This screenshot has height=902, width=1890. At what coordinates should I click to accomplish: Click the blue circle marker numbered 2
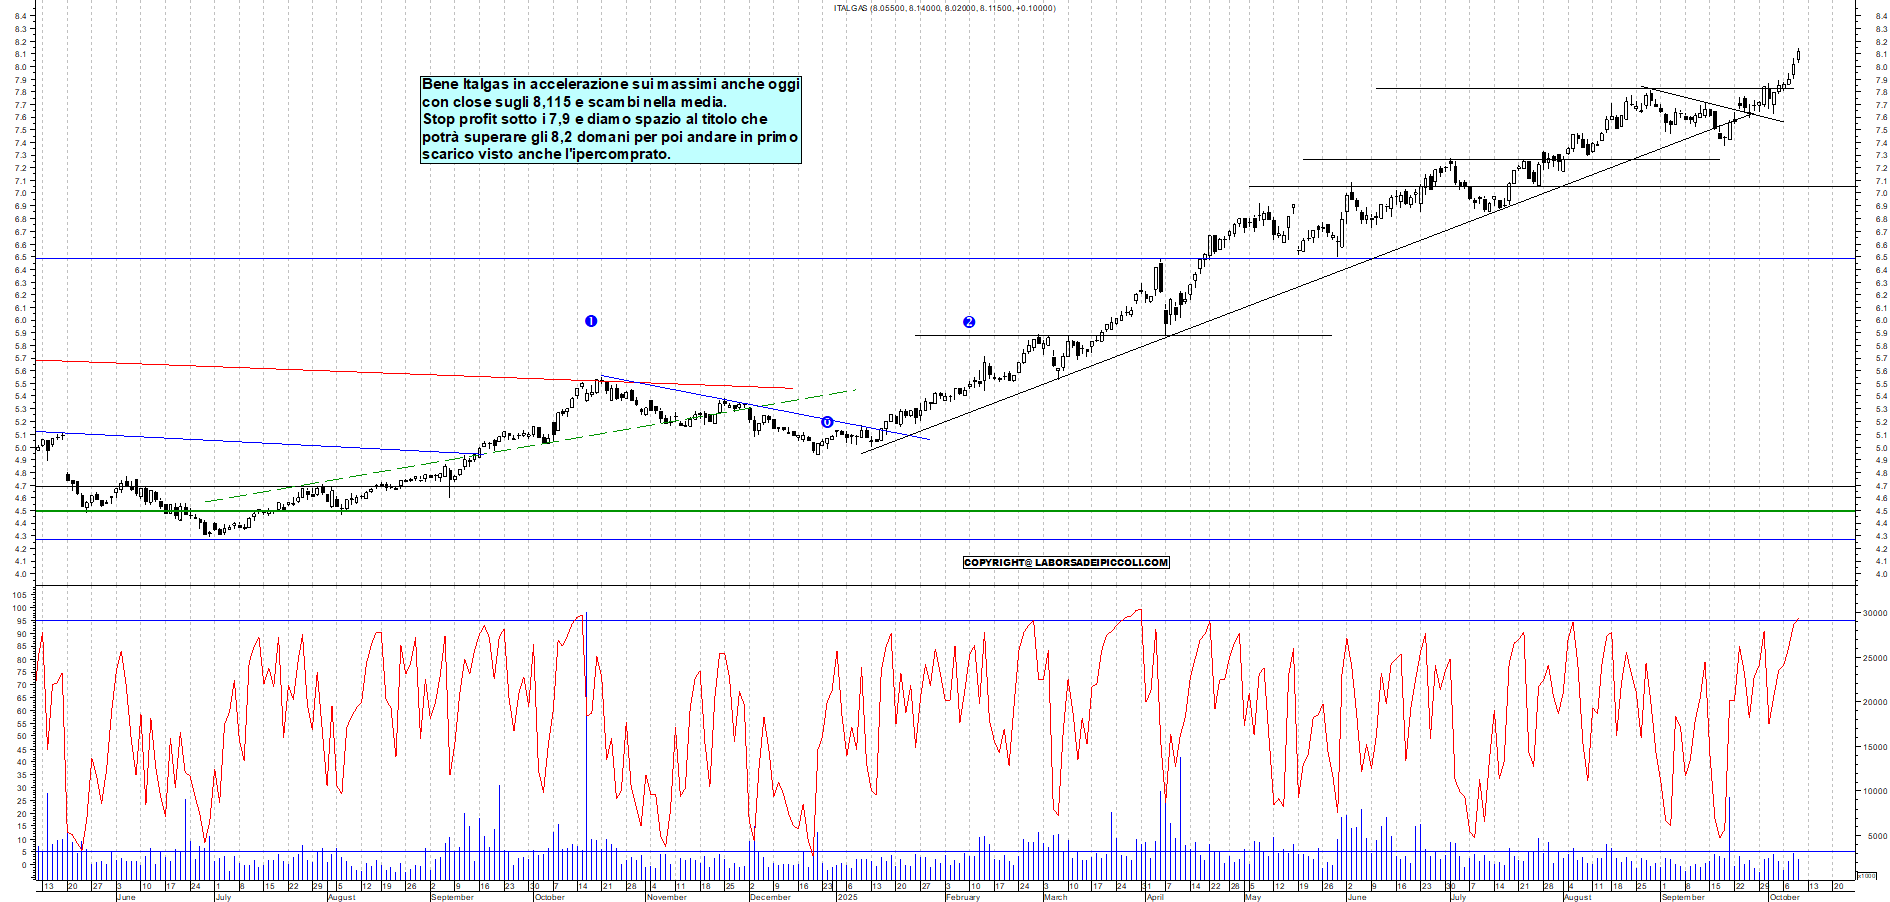pos(968,322)
